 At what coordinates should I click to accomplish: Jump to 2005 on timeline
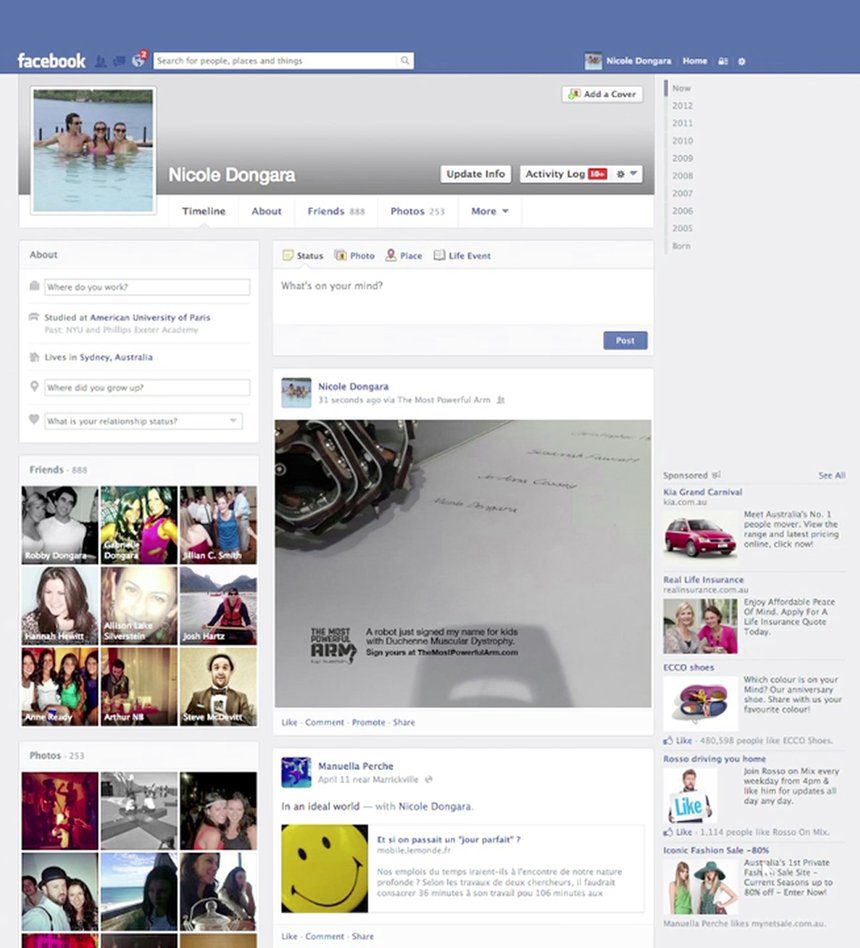click(682, 229)
